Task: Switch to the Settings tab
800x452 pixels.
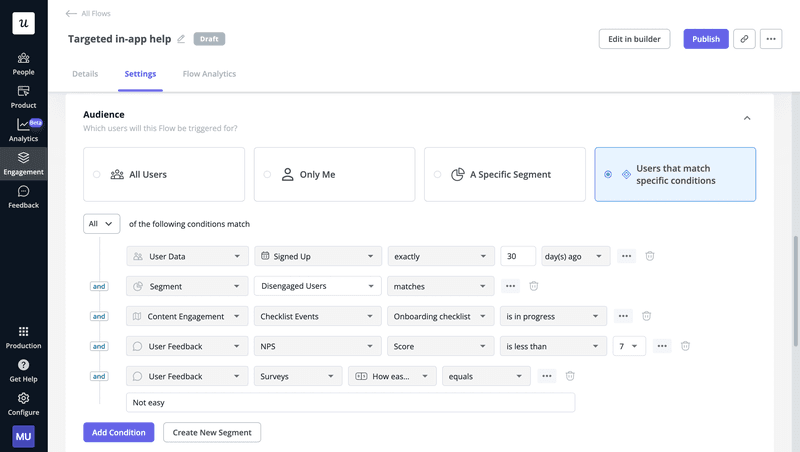Action: (140, 74)
